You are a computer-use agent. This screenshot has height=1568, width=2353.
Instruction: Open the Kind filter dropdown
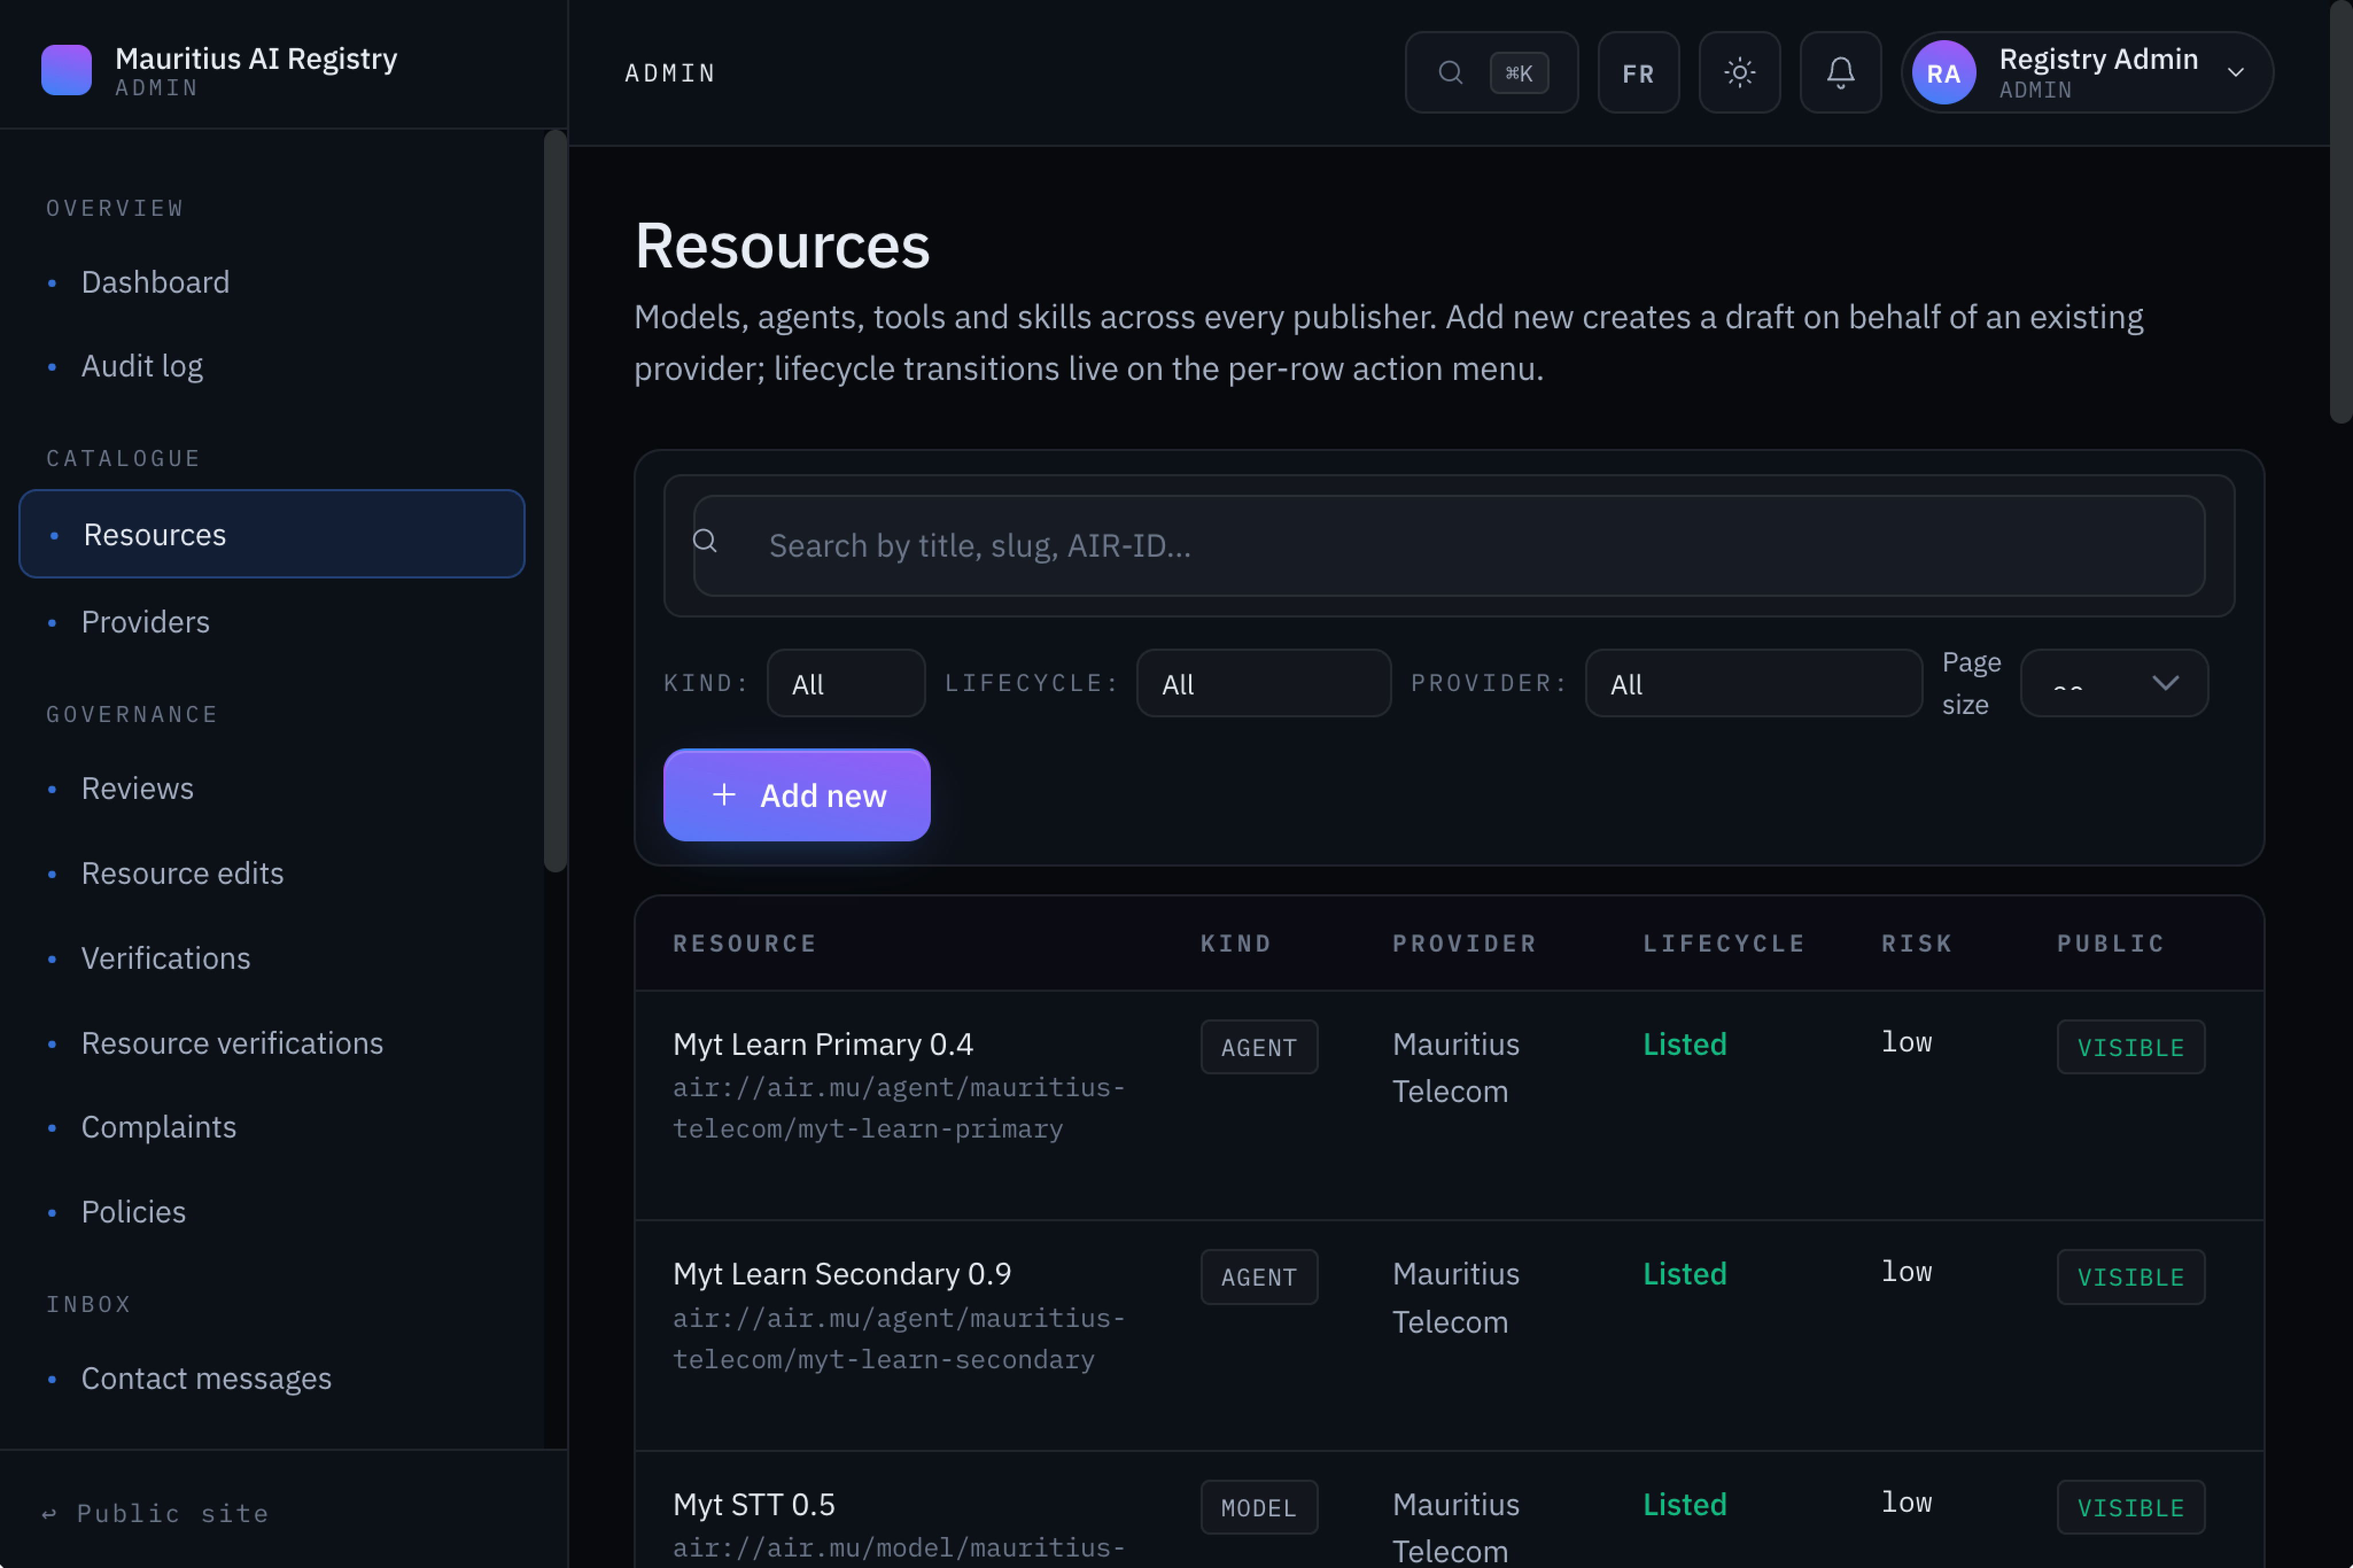coord(846,683)
